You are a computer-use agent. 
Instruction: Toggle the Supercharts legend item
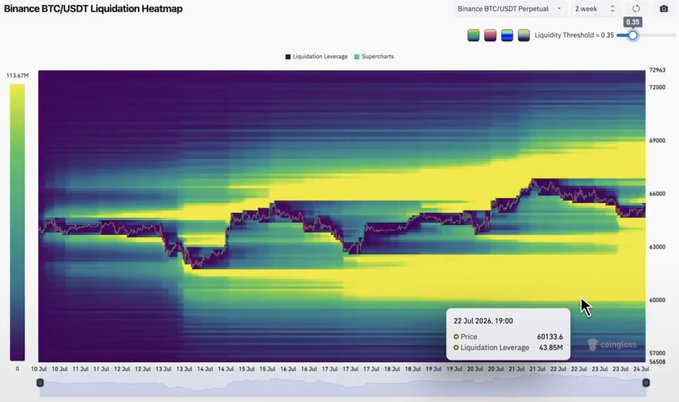374,56
